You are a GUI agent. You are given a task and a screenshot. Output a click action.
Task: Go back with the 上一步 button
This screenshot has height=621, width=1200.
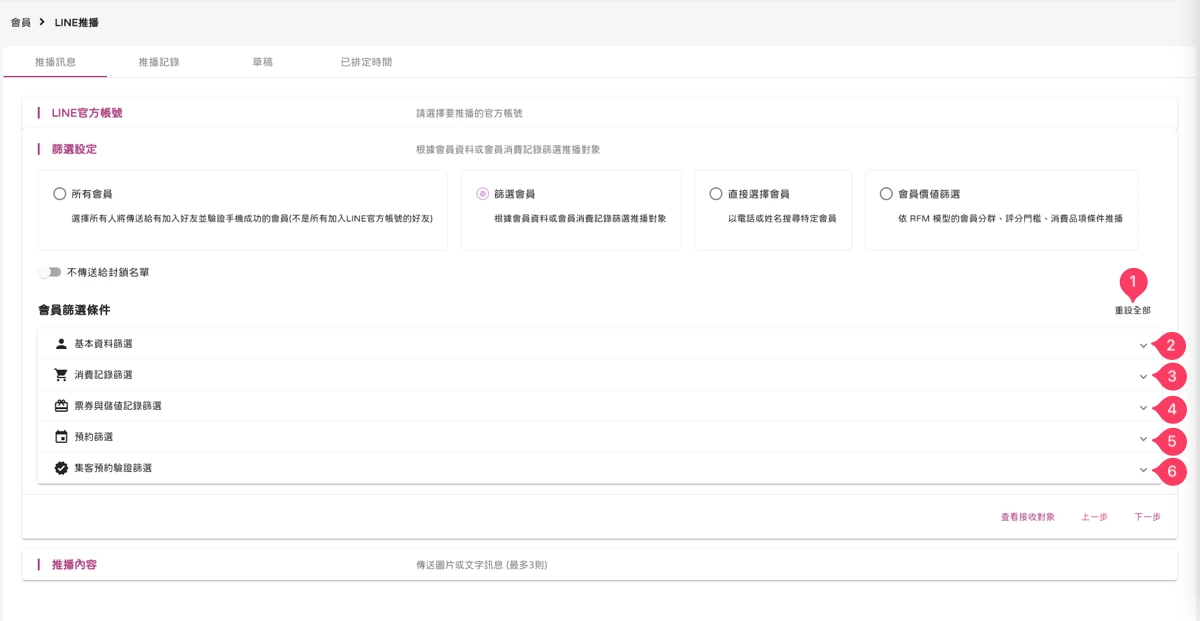point(1094,517)
